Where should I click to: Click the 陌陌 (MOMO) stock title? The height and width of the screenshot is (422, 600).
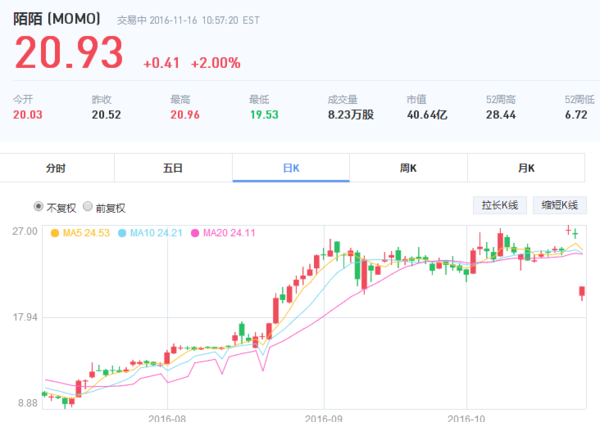(x=57, y=19)
